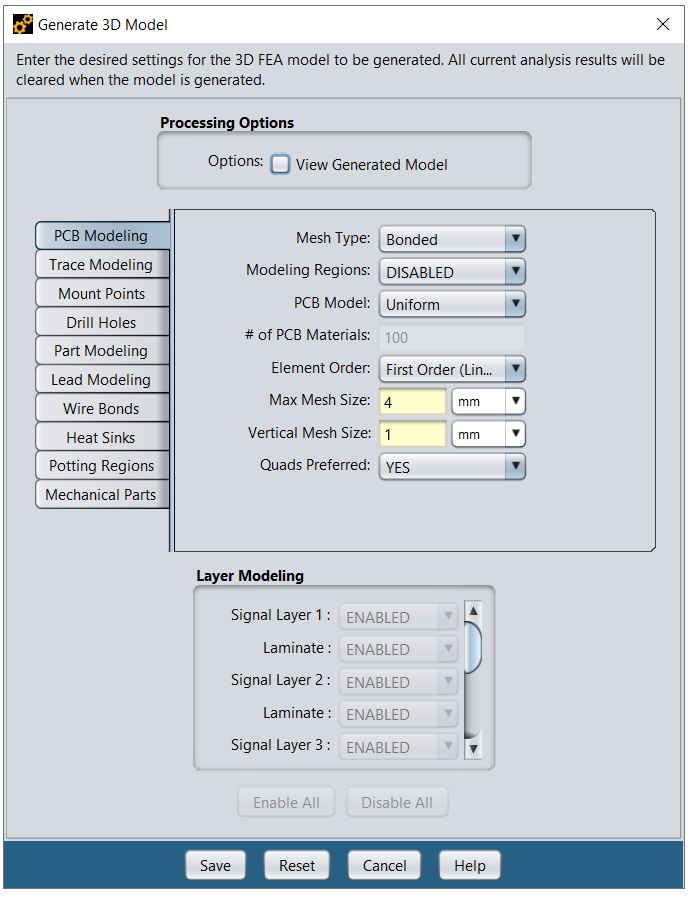Cancel the model generation dialog
The width and height of the screenshot is (690, 899).
(x=384, y=865)
